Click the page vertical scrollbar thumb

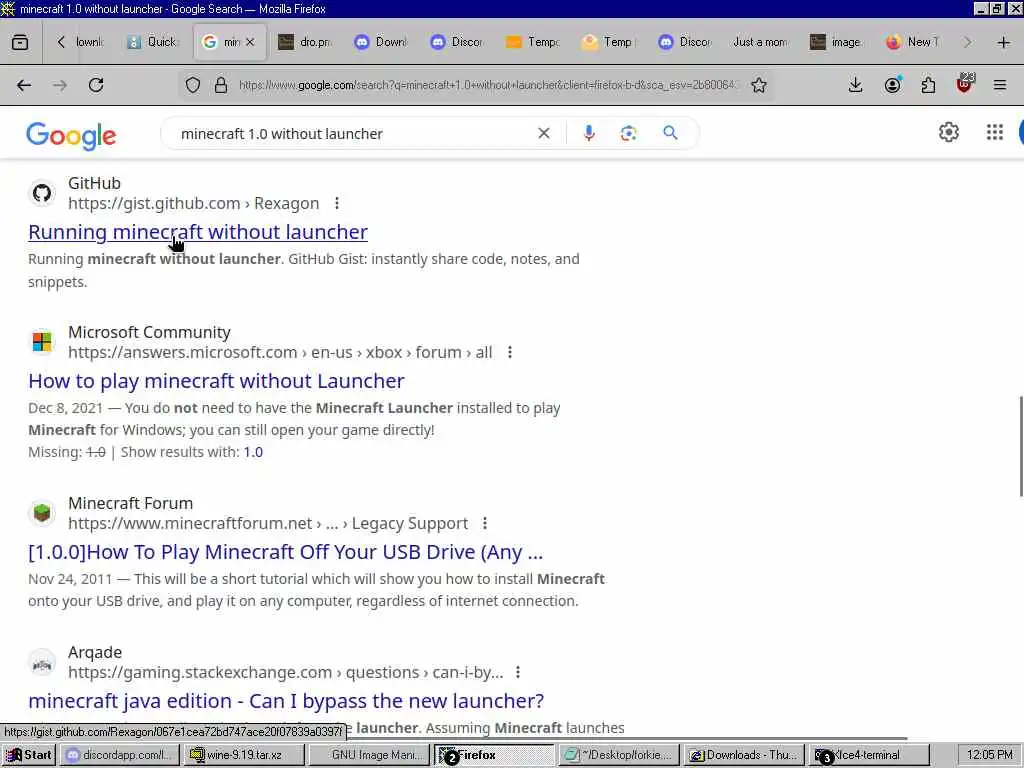1021,446
